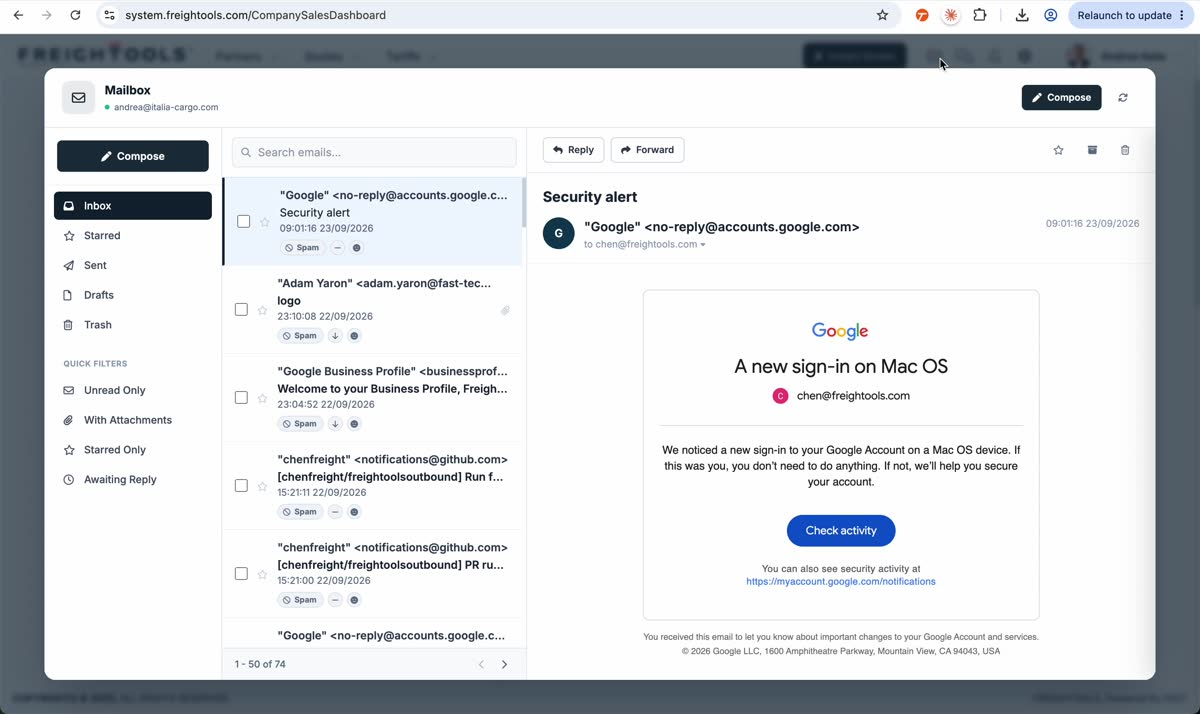Screen dimensions: 1200x714
Task: Select checkbox for Google Business Profile email
Action: tap(241, 398)
